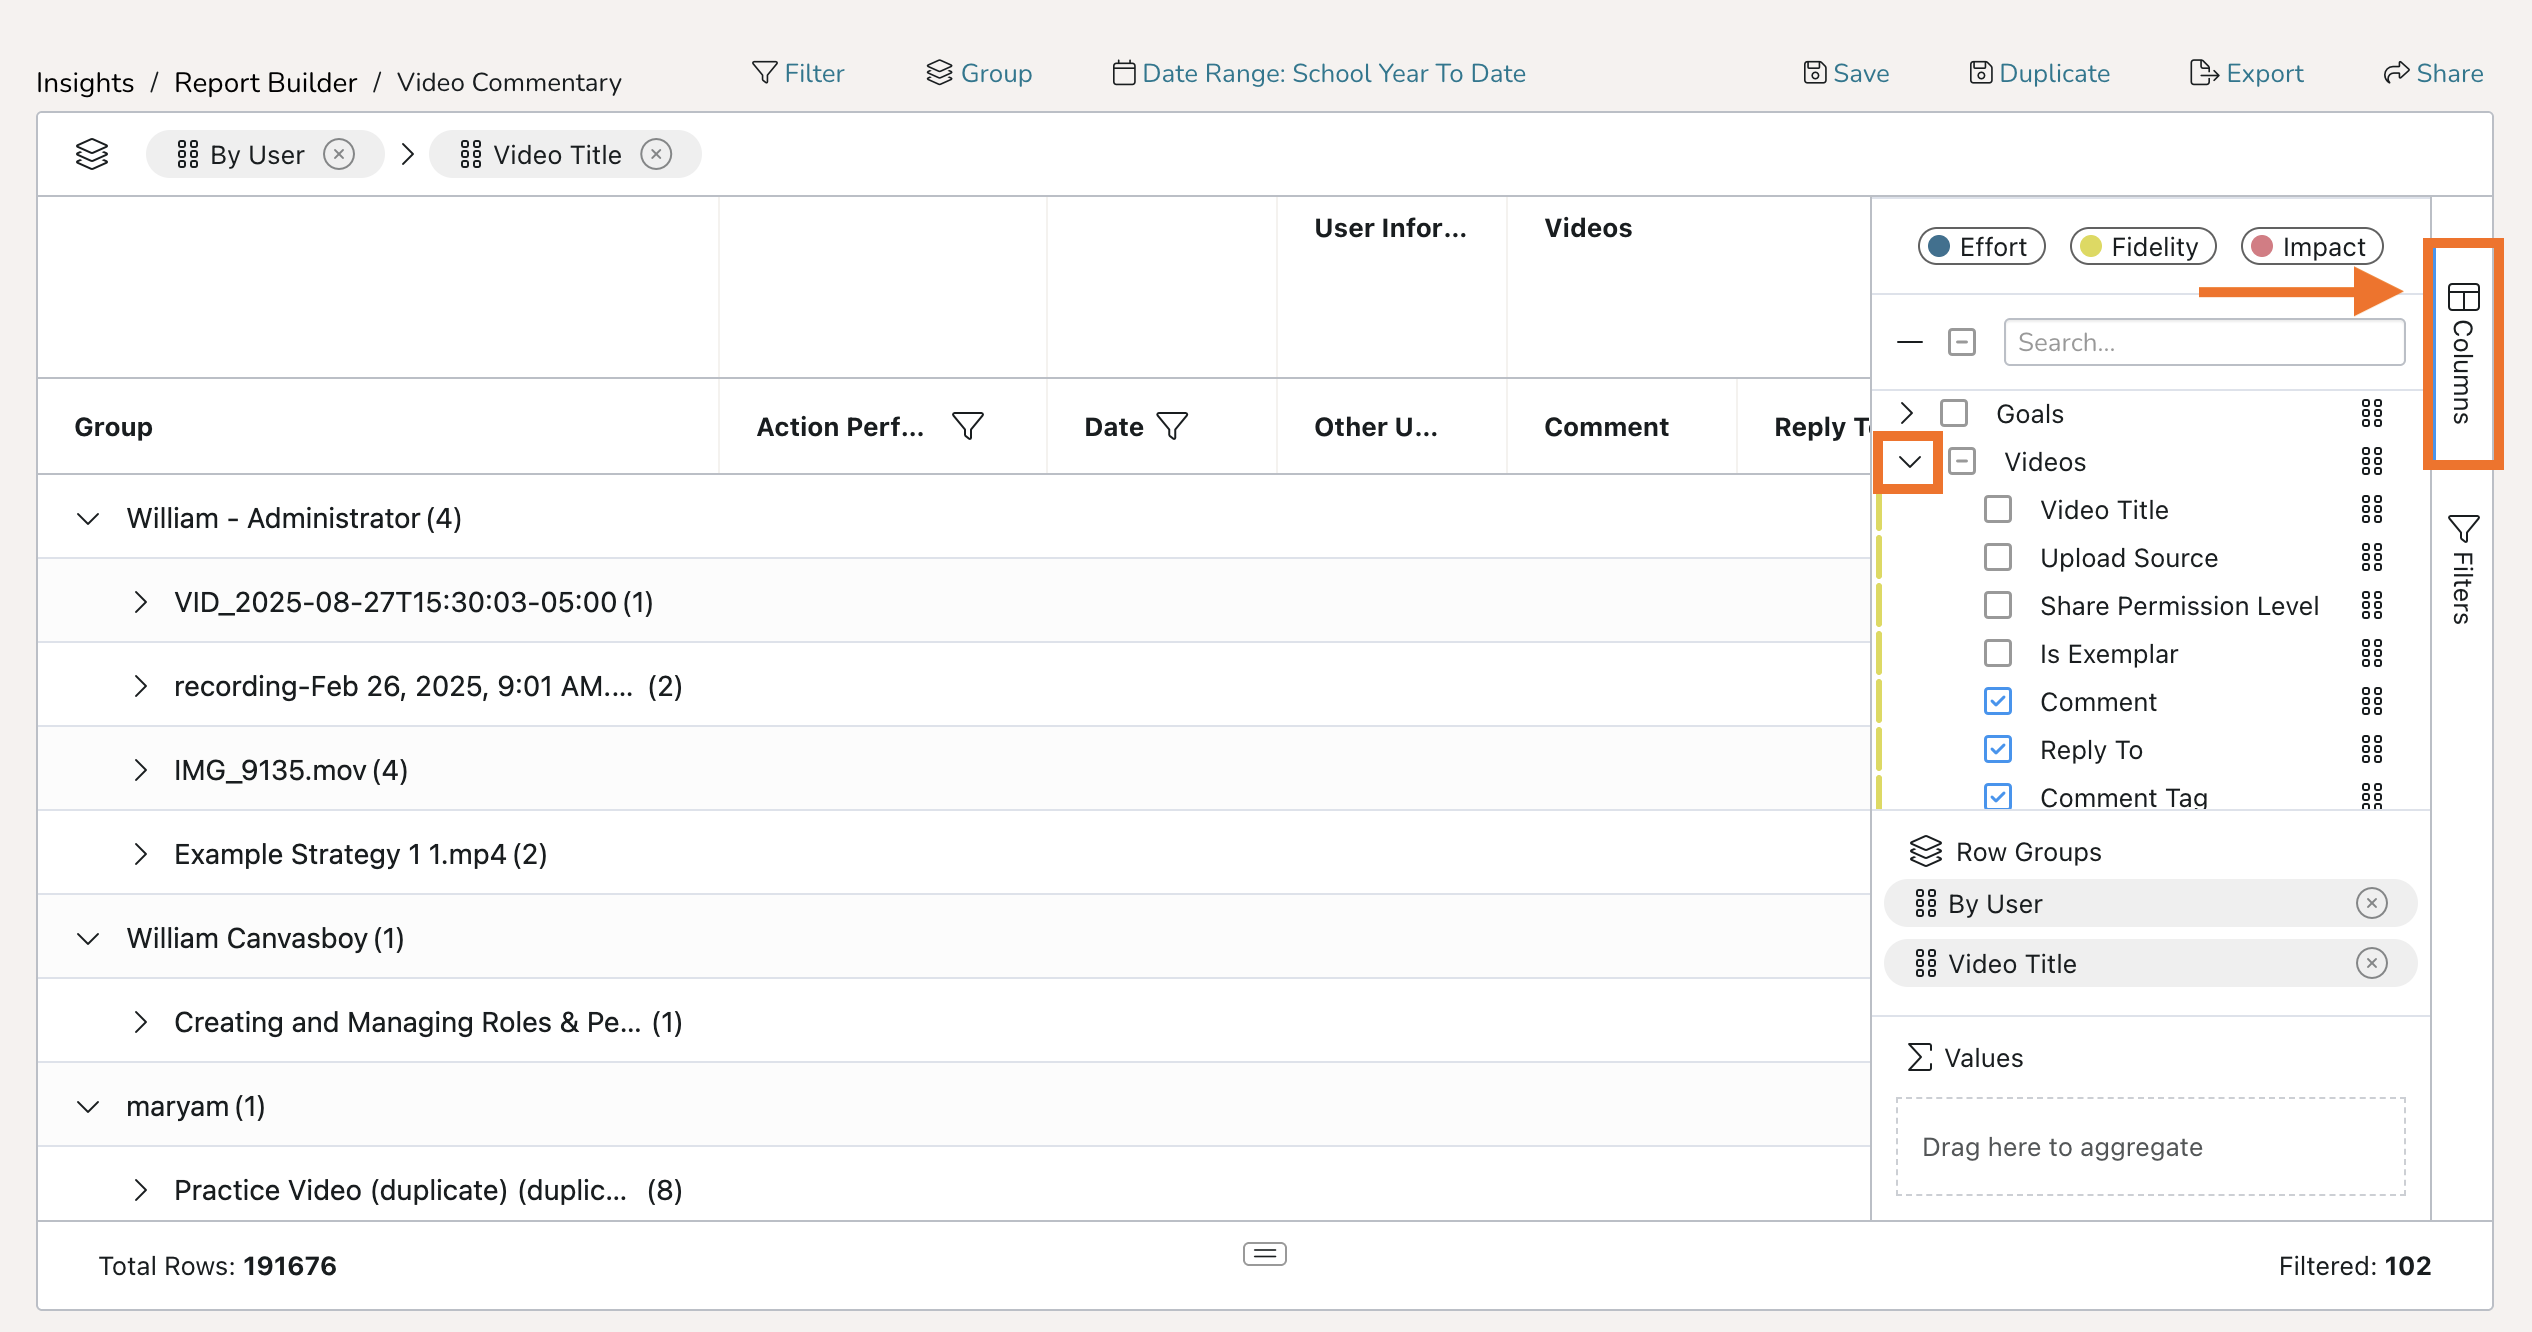2532x1332 pixels.
Task: Open Date Range: School Year To Date
Action: [x=1319, y=73]
